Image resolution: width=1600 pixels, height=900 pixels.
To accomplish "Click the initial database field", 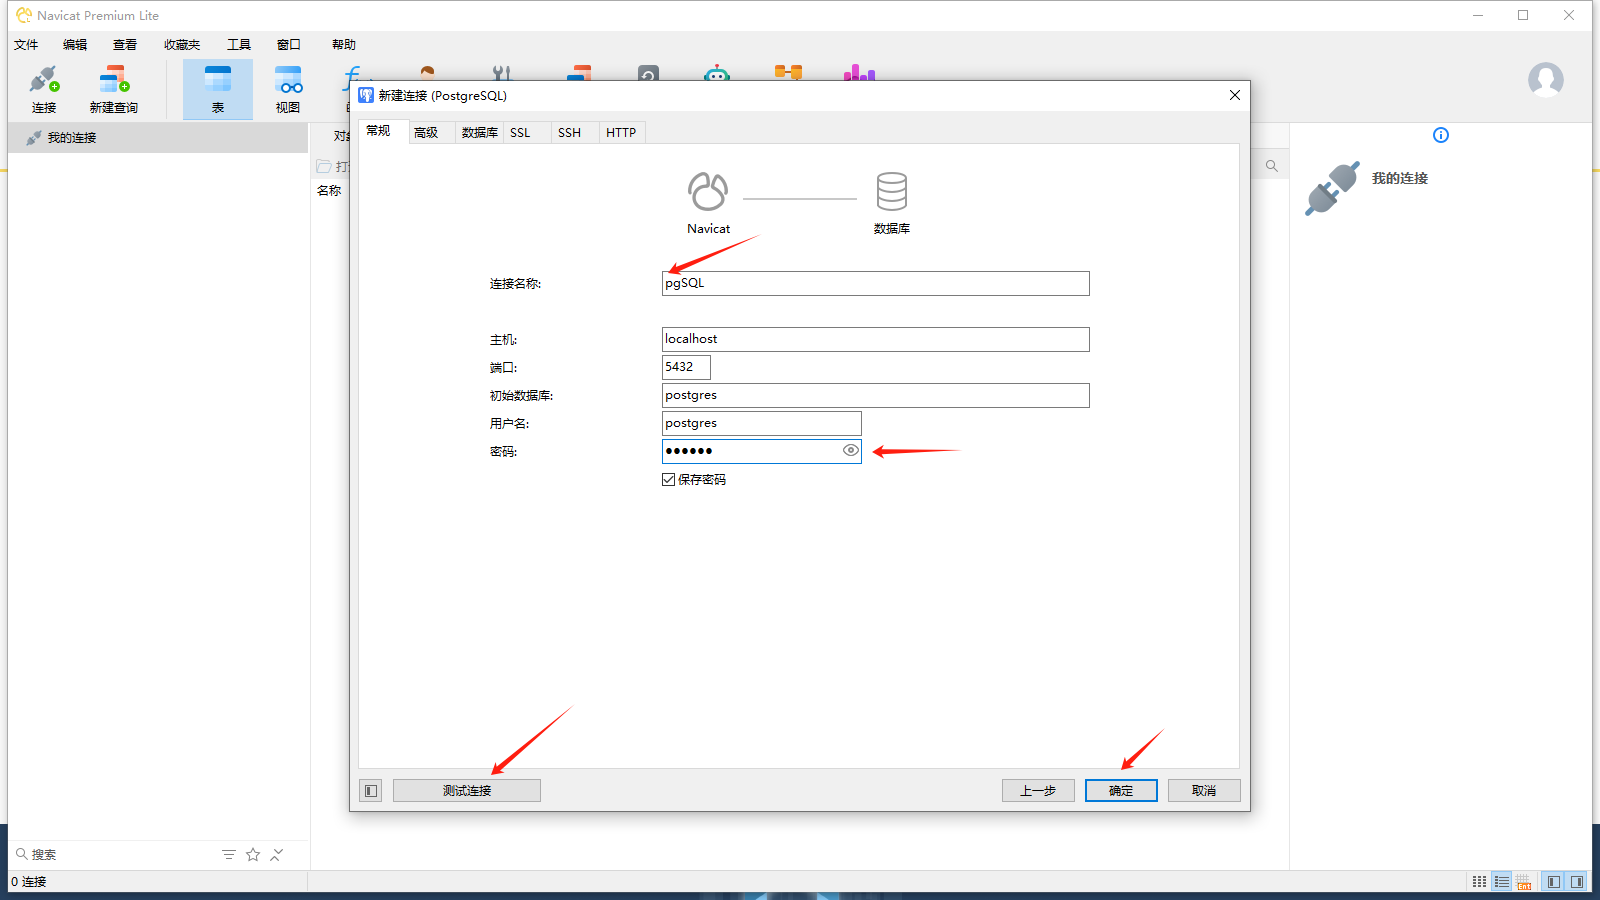I will pyautogui.click(x=875, y=395).
